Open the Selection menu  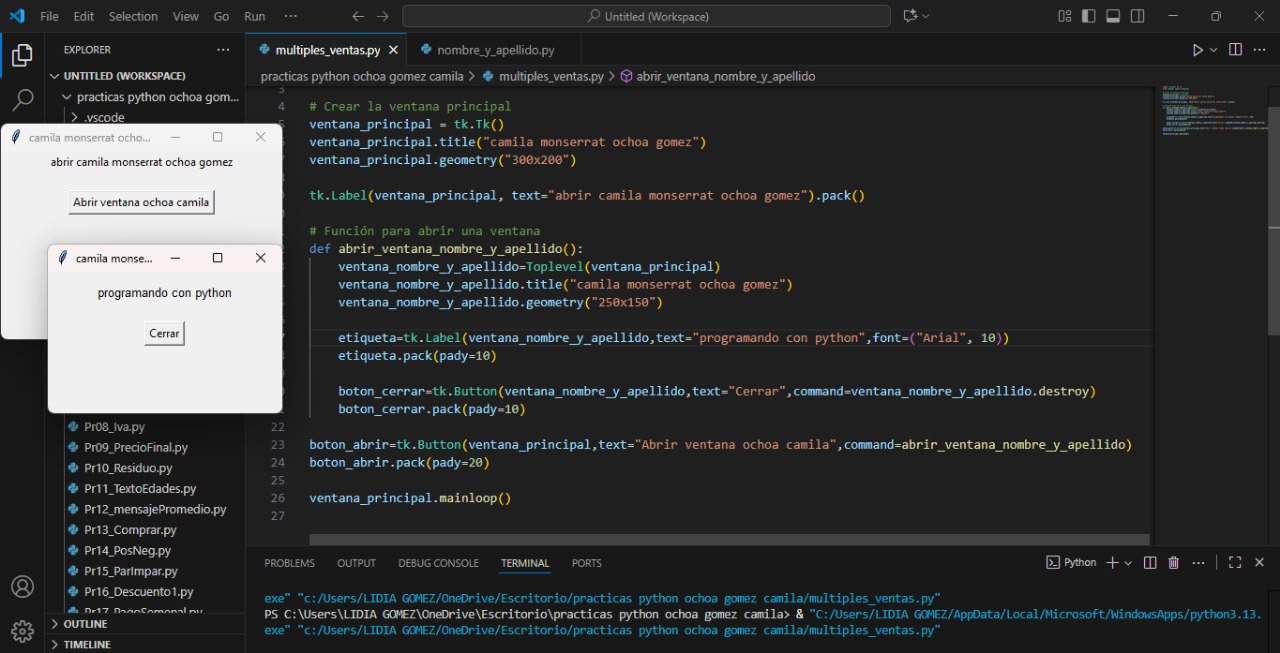[133, 16]
